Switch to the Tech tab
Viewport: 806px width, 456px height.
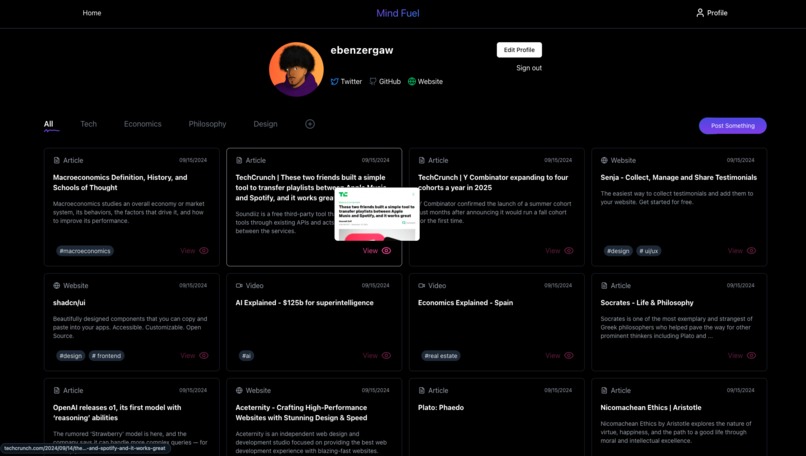coord(88,124)
